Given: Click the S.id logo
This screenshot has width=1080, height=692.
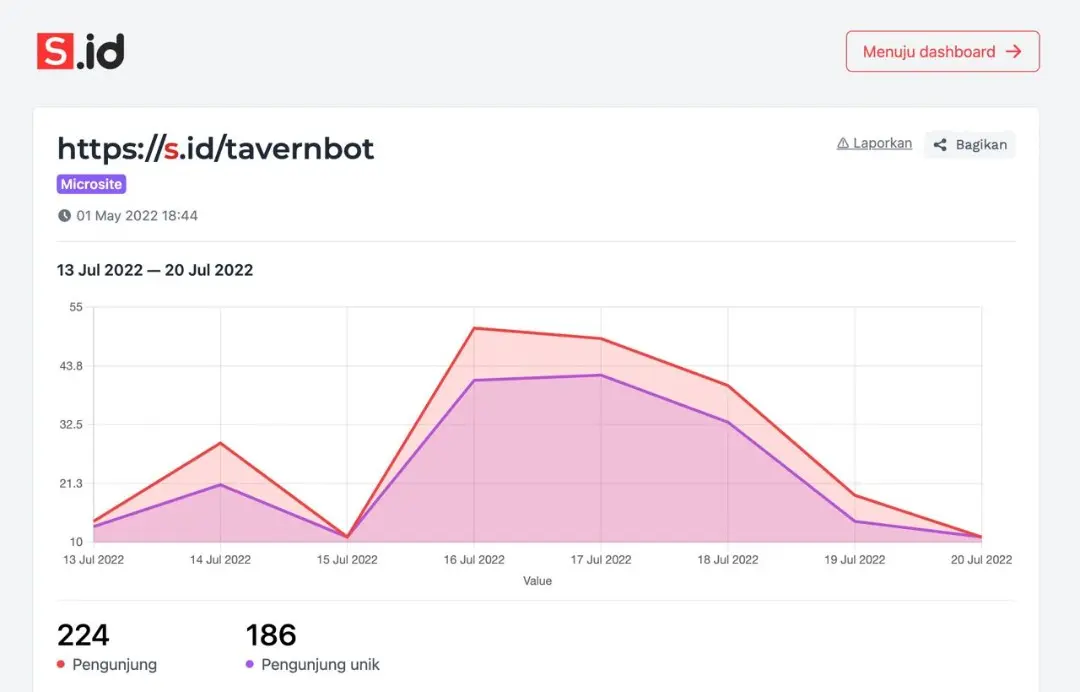Looking at the screenshot, I should 80,51.
